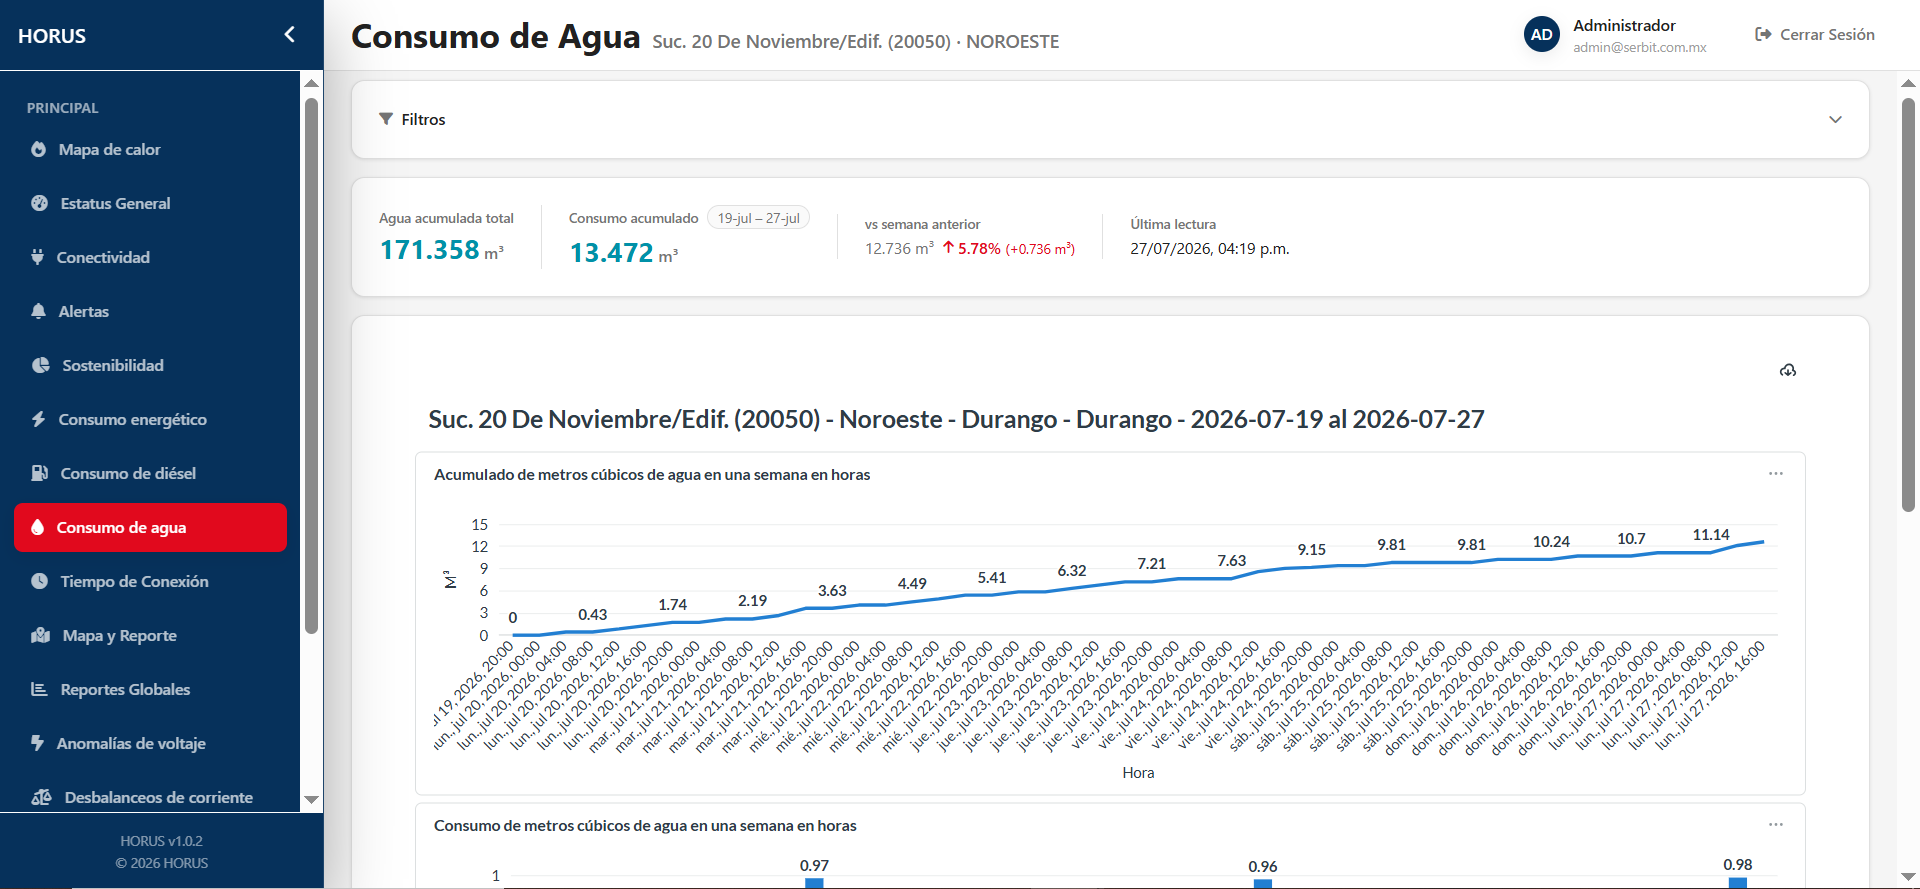
Task: Click Administrador user name
Action: coord(1624,25)
